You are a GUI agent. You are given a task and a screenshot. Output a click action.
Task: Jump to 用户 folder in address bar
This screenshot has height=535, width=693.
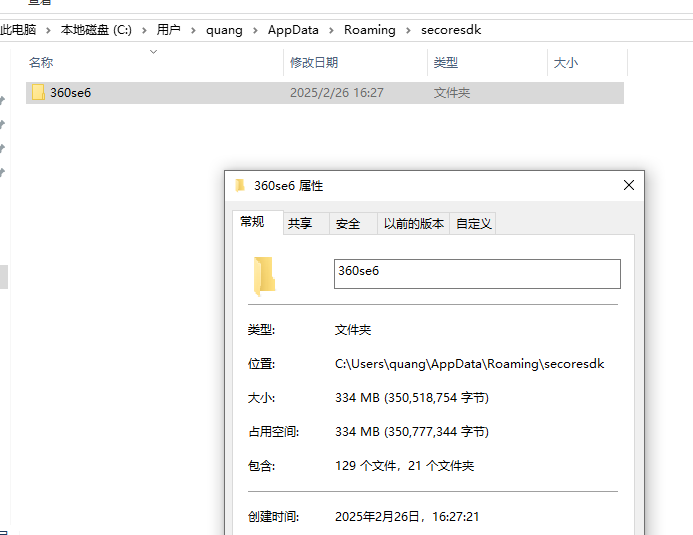pyautogui.click(x=169, y=30)
